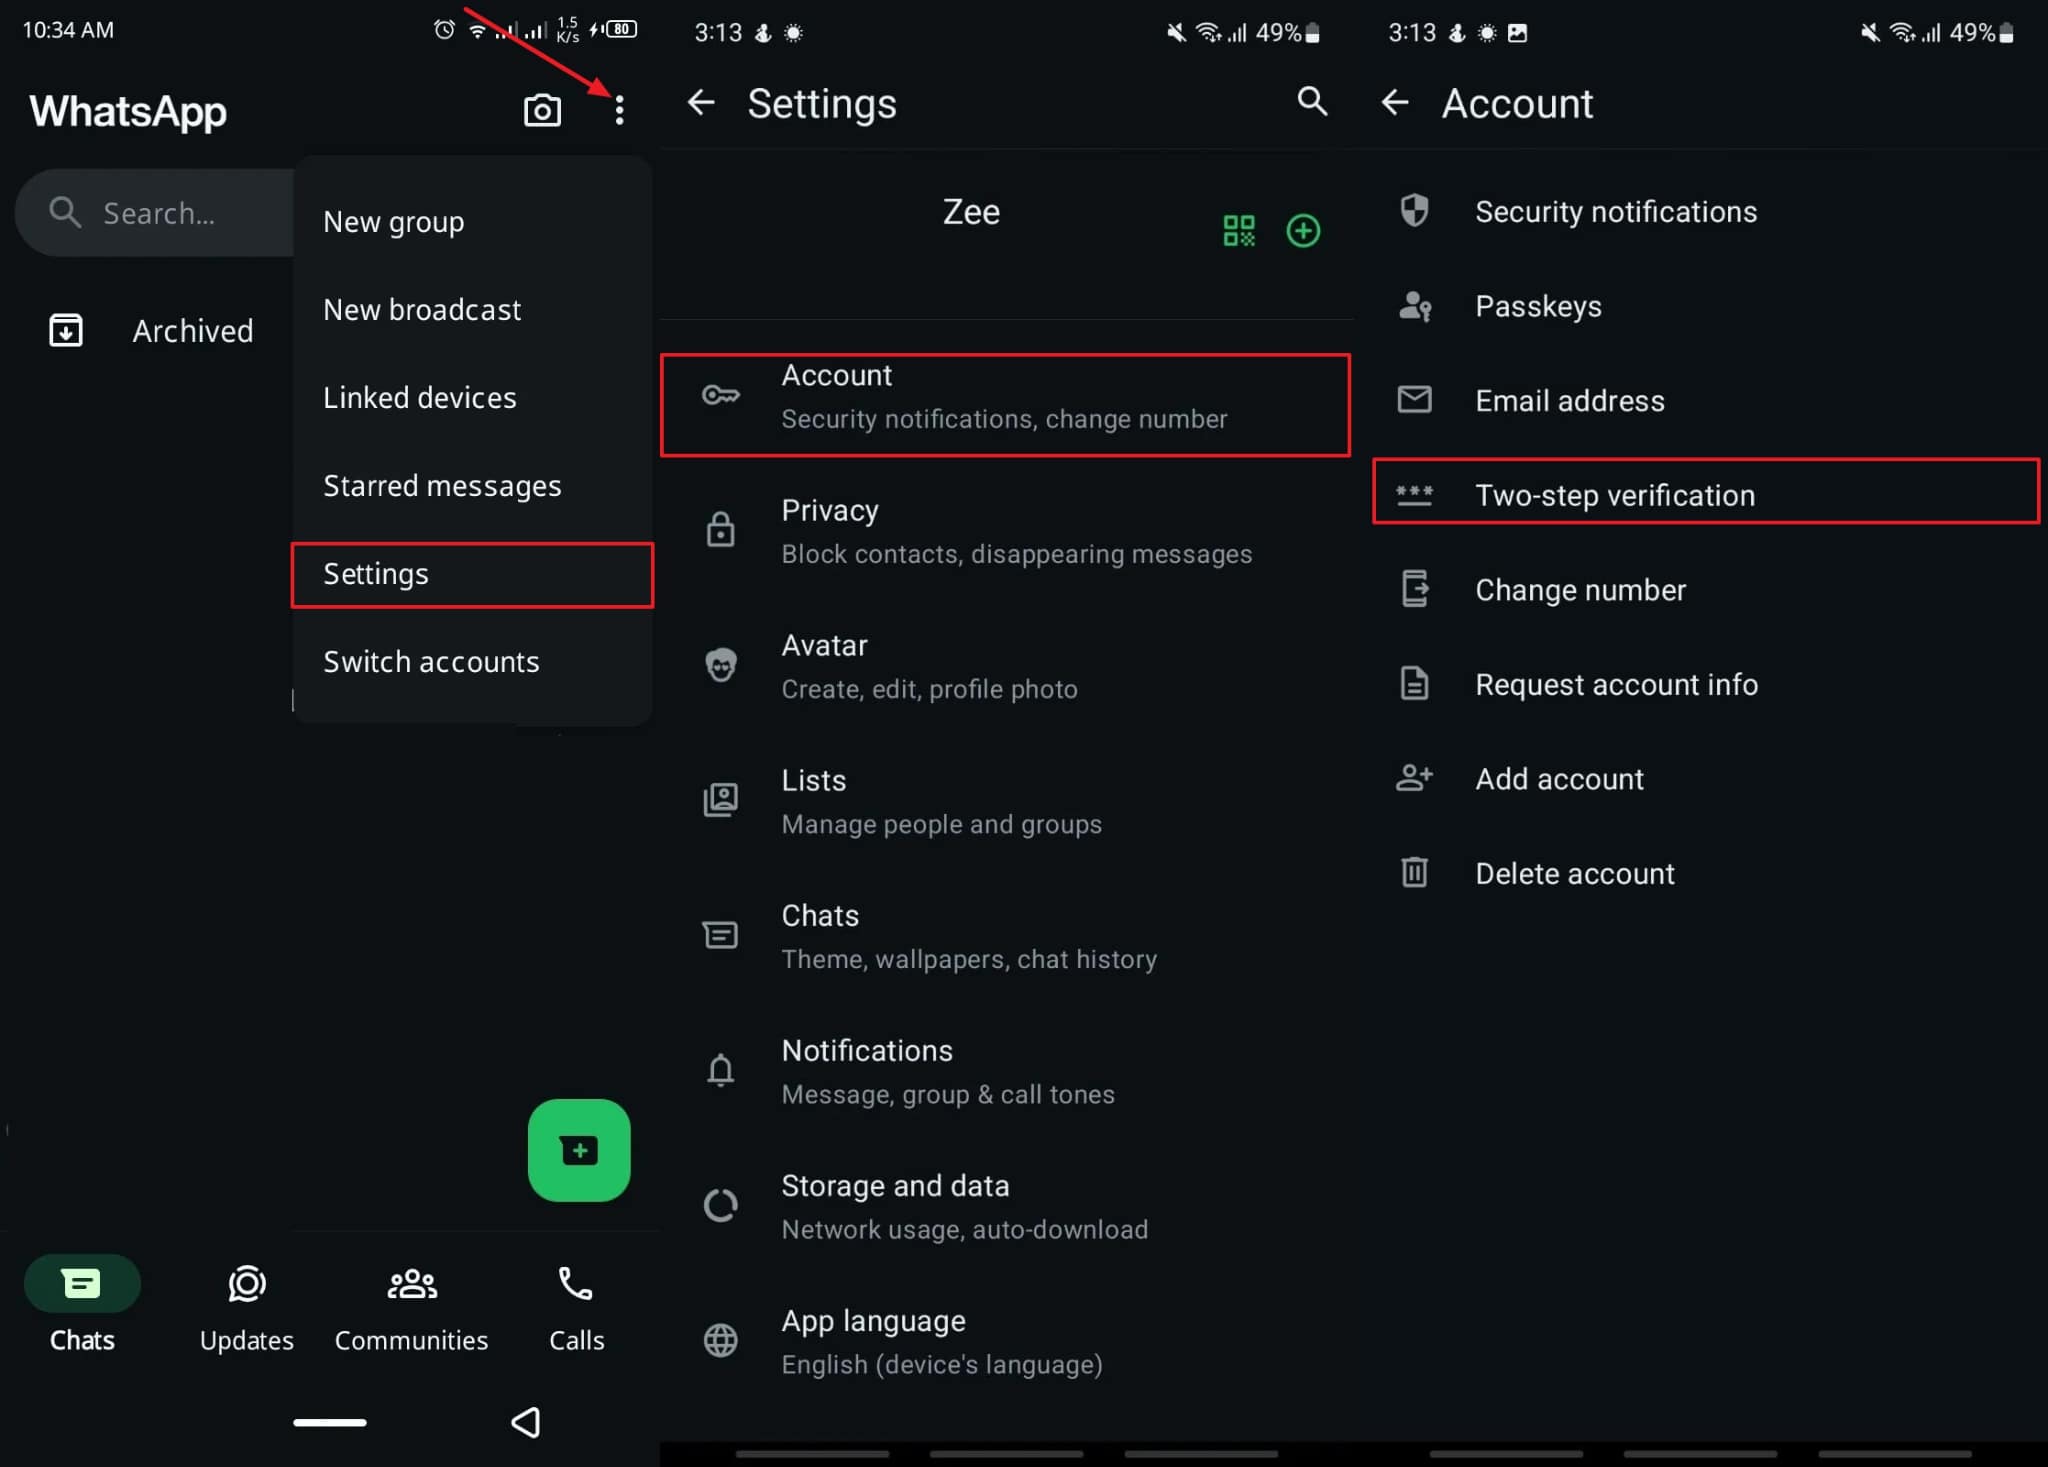Tap the Passkeys person-key icon
This screenshot has height=1467, width=2048.
point(1414,305)
